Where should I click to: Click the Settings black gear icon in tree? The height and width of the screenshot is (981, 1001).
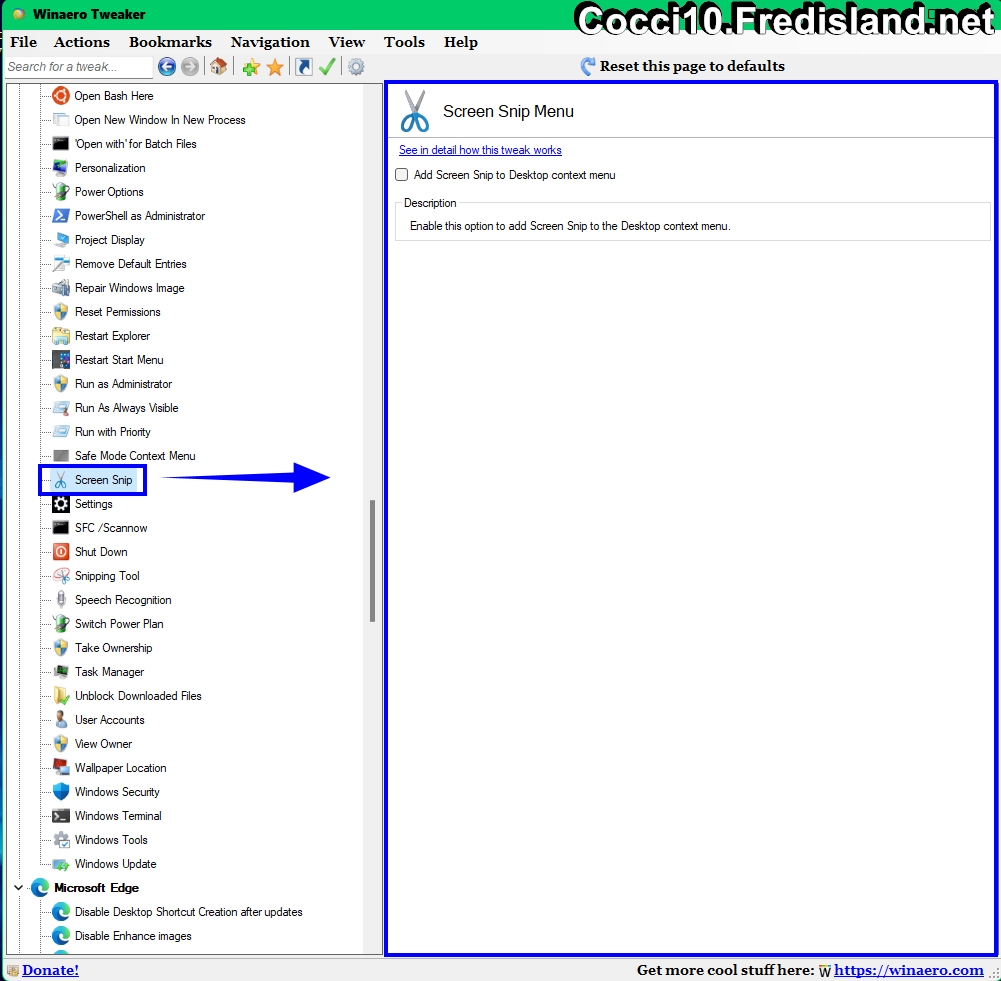coord(61,504)
